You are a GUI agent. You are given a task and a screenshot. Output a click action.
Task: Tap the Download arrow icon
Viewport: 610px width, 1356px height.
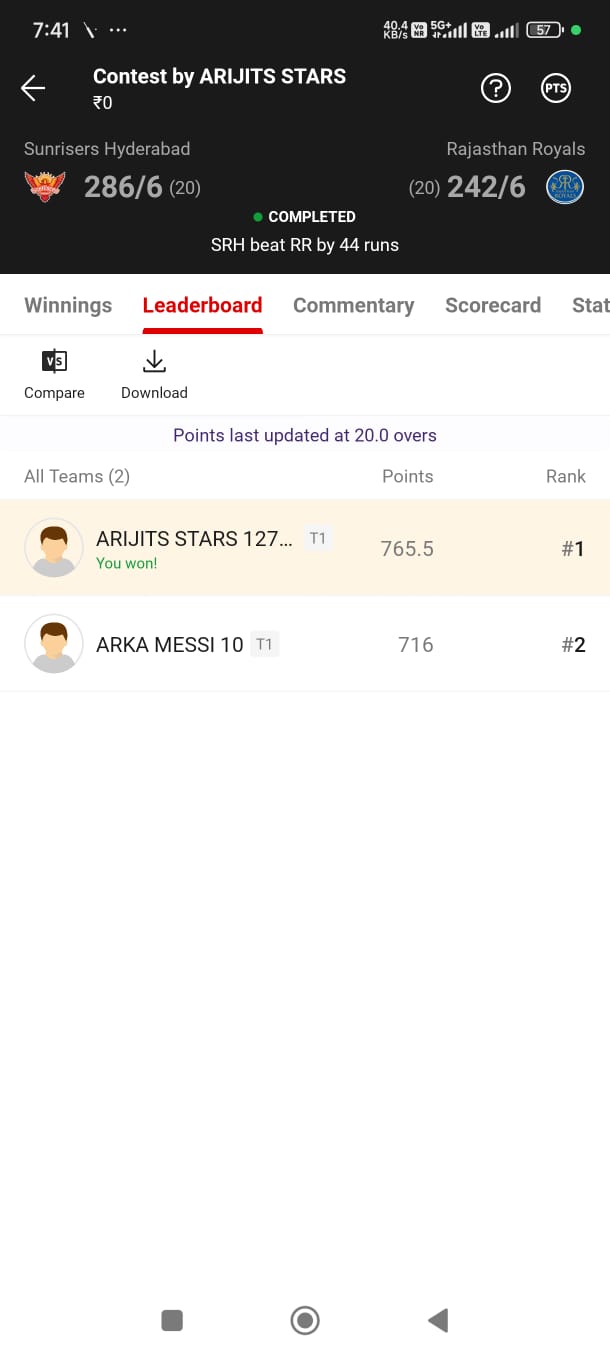click(x=154, y=361)
